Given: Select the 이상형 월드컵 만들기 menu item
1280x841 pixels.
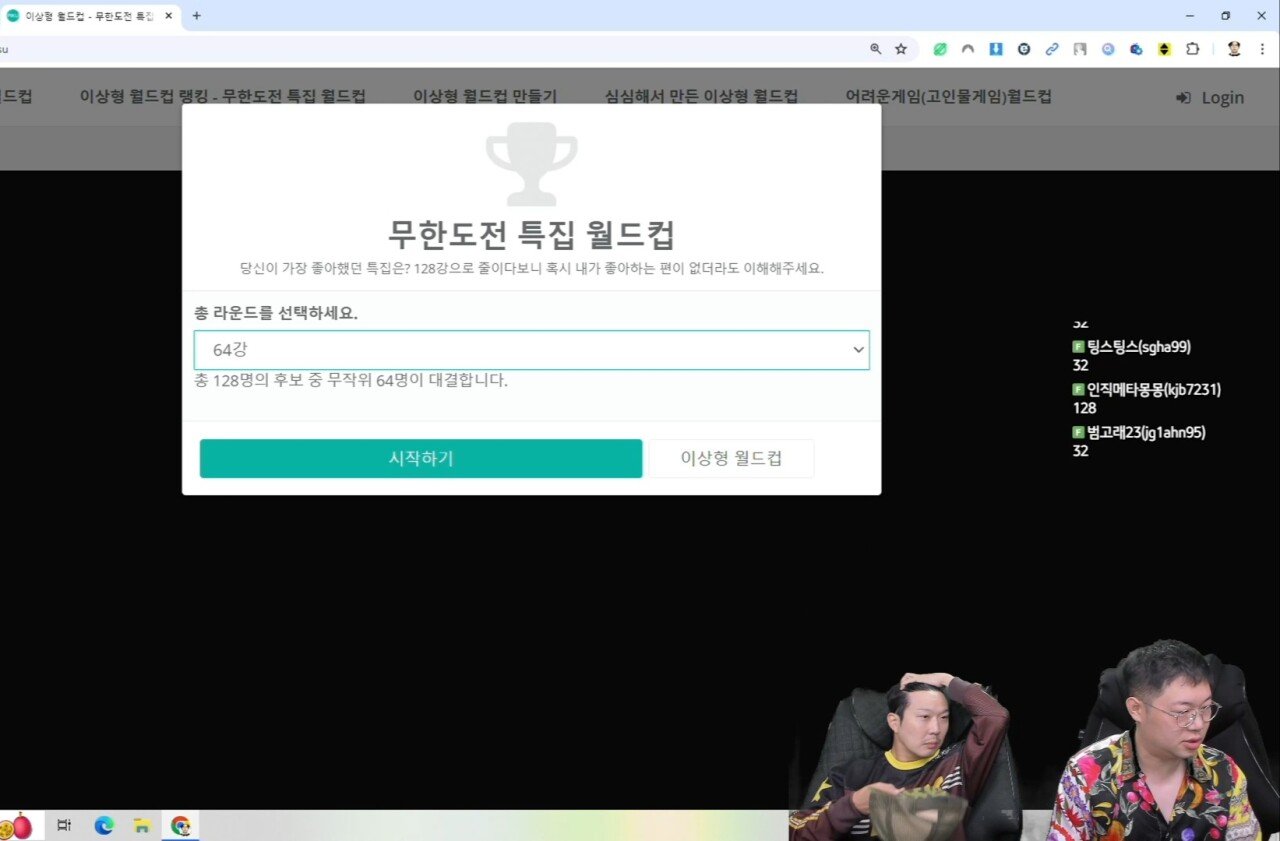Looking at the screenshot, I should [x=486, y=96].
